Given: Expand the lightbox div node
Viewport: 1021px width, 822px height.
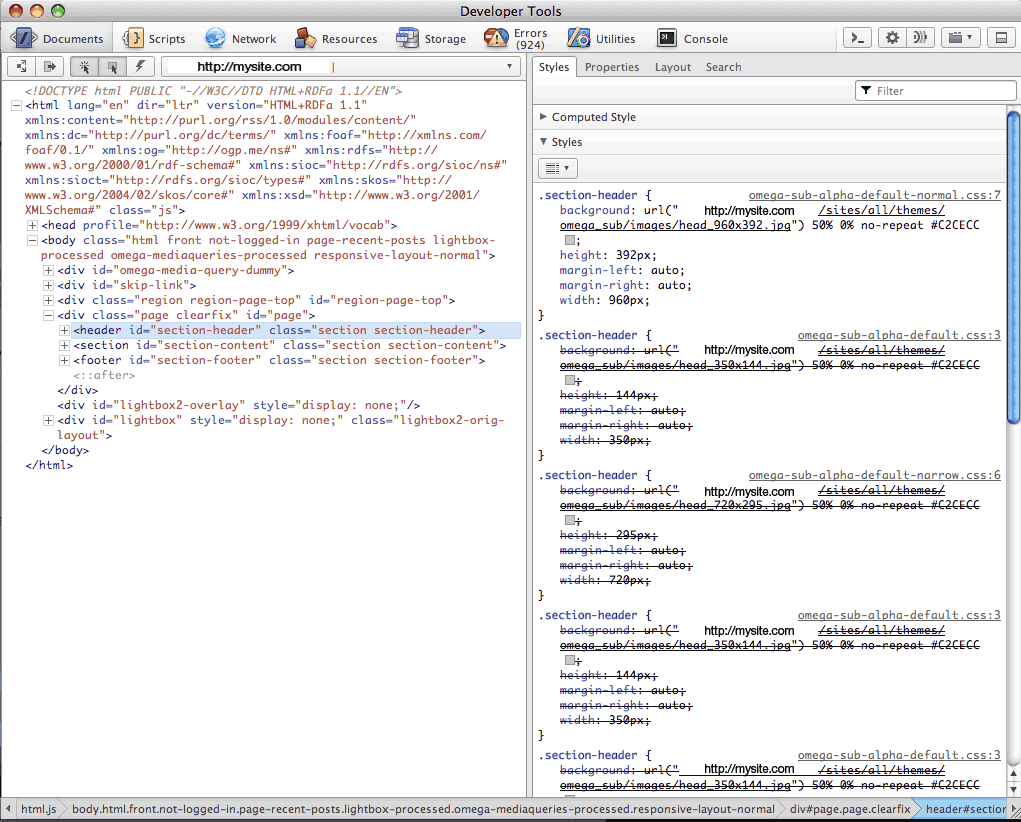Looking at the screenshot, I should [x=48, y=420].
